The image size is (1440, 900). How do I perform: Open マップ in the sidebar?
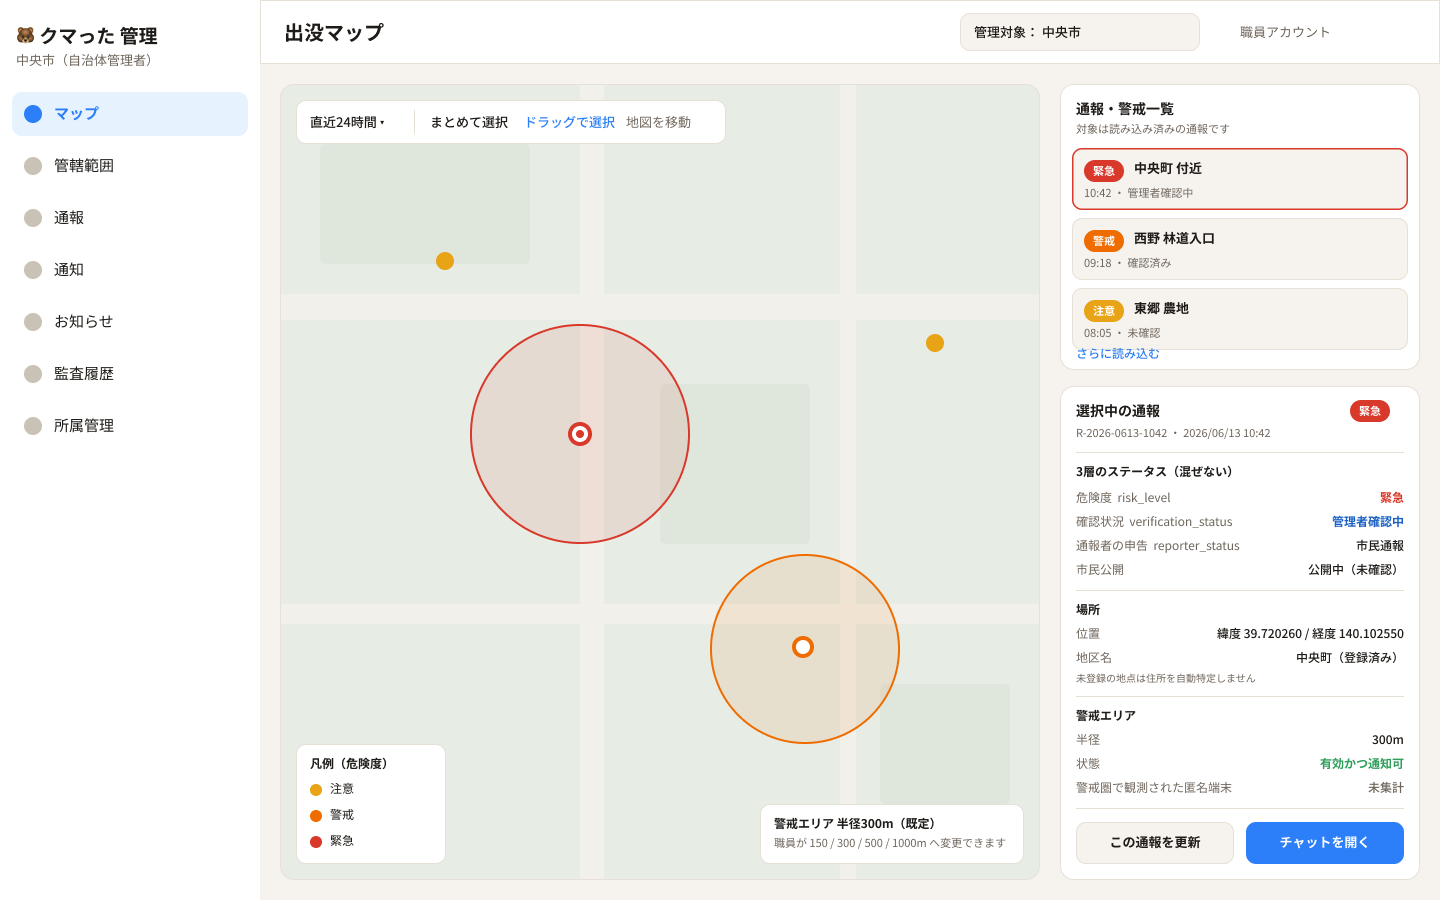click(x=130, y=114)
